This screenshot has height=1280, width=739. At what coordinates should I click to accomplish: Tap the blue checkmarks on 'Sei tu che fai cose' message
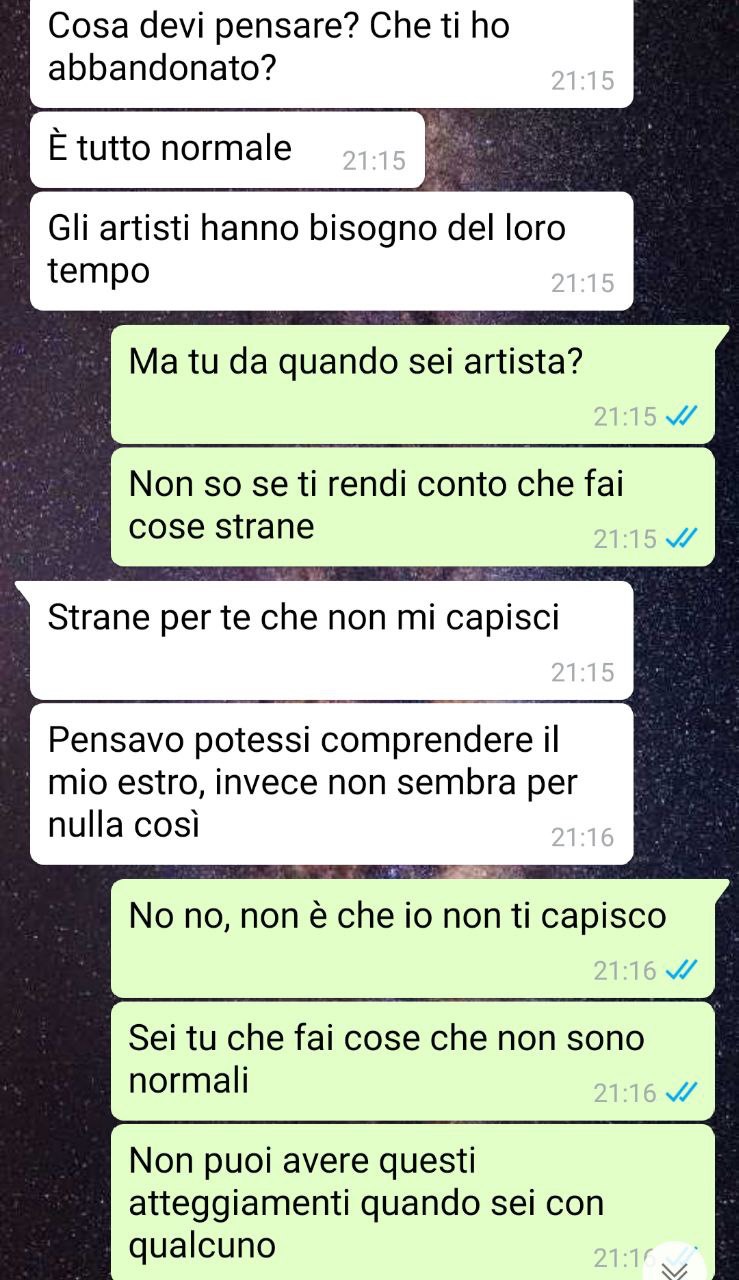click(679, 1094)
